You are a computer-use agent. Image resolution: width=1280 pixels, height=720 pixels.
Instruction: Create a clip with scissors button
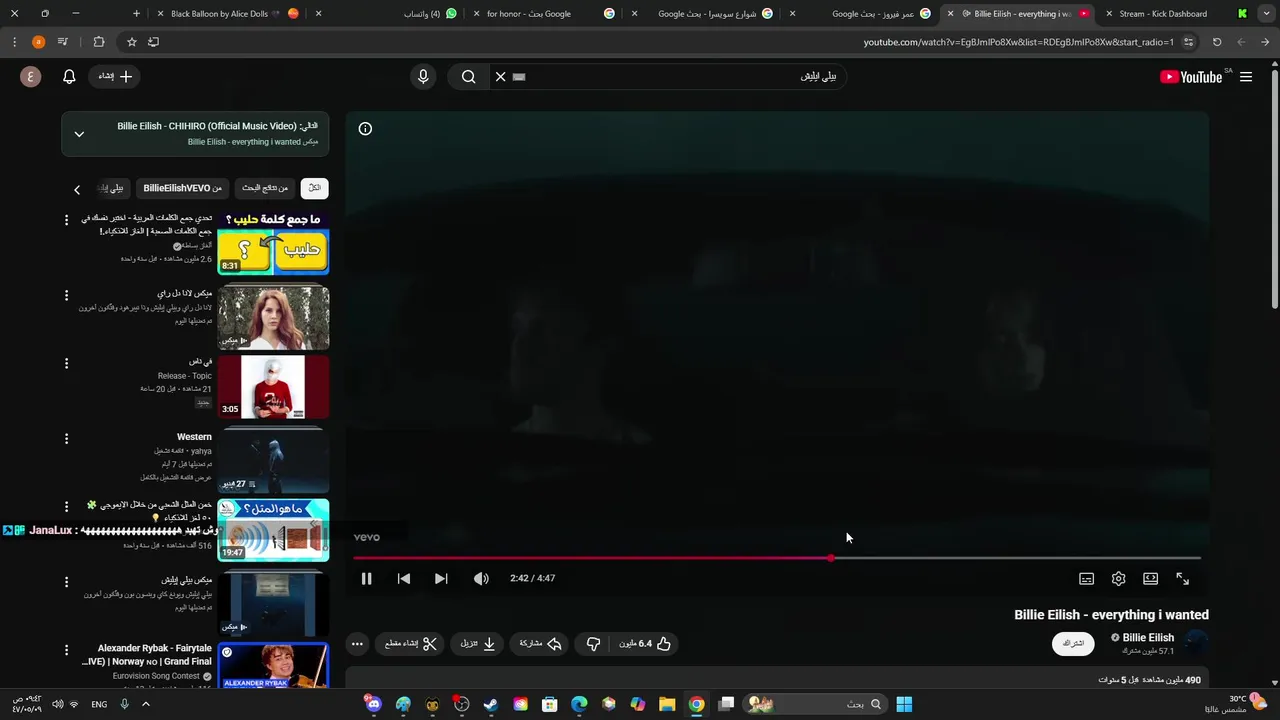[x=411, y=644]
